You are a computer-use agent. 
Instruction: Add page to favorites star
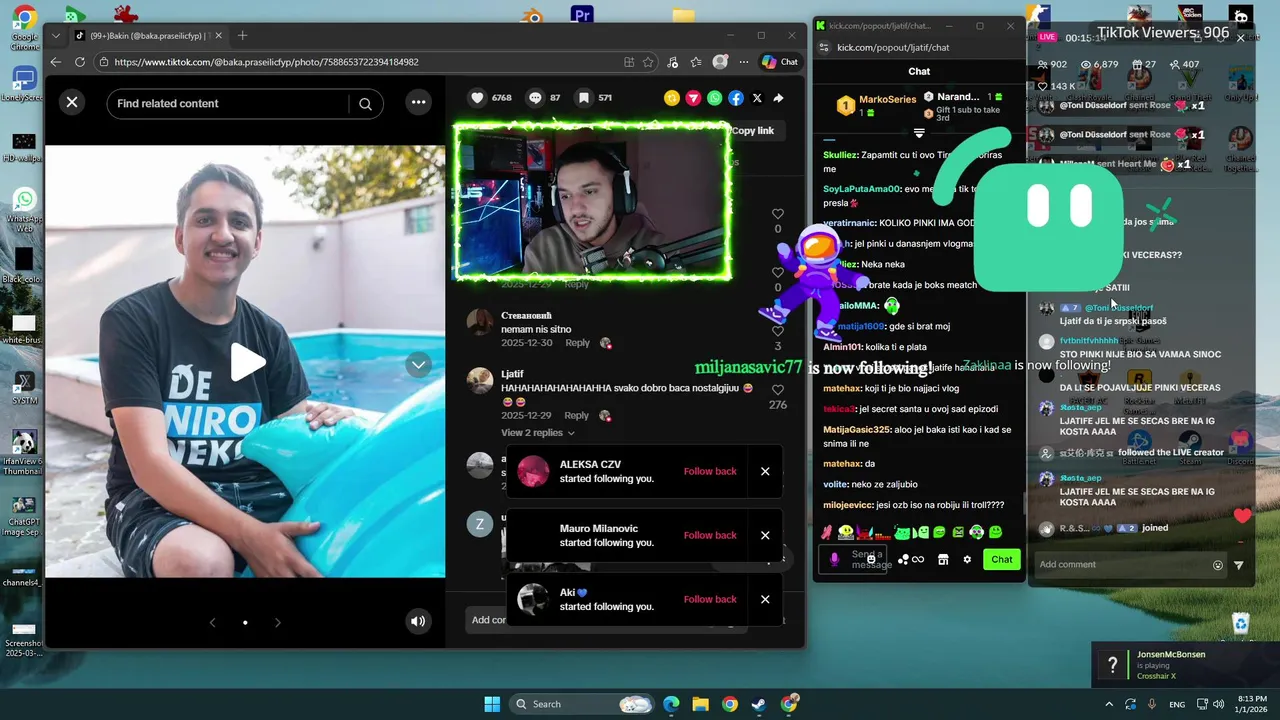[648, 62]
